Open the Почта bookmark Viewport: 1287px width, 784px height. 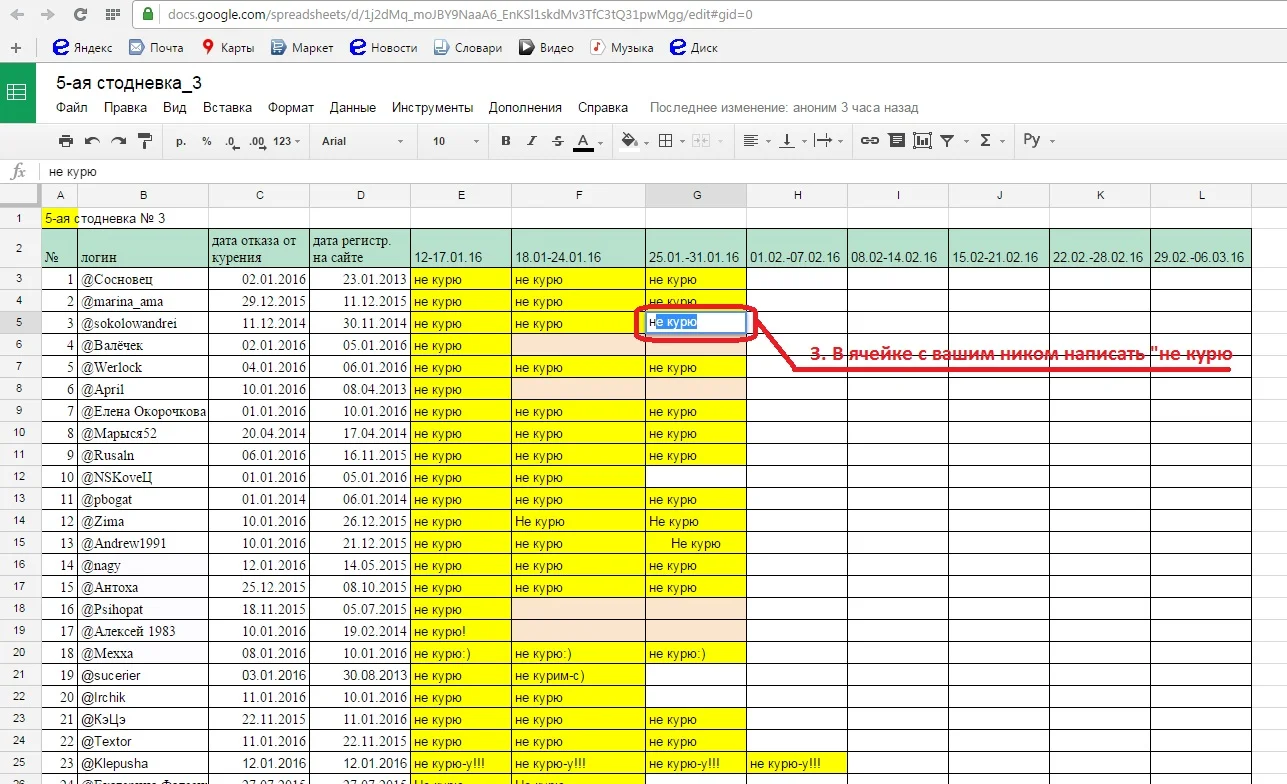pos(155,47)
